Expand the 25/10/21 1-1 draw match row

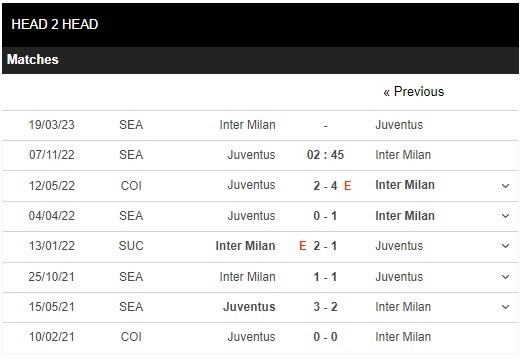pyautogui.click(x=505, y=277)
